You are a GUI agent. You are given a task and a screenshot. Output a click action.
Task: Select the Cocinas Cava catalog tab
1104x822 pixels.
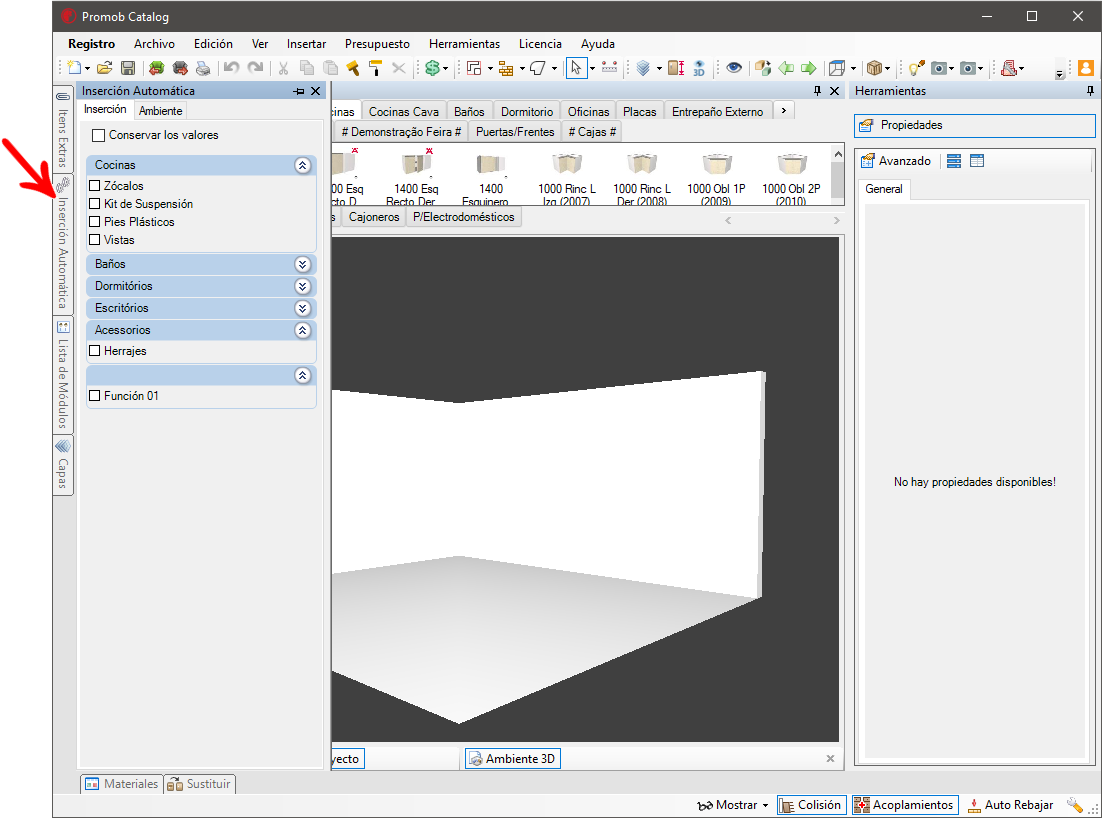click(x=403, y=111)
